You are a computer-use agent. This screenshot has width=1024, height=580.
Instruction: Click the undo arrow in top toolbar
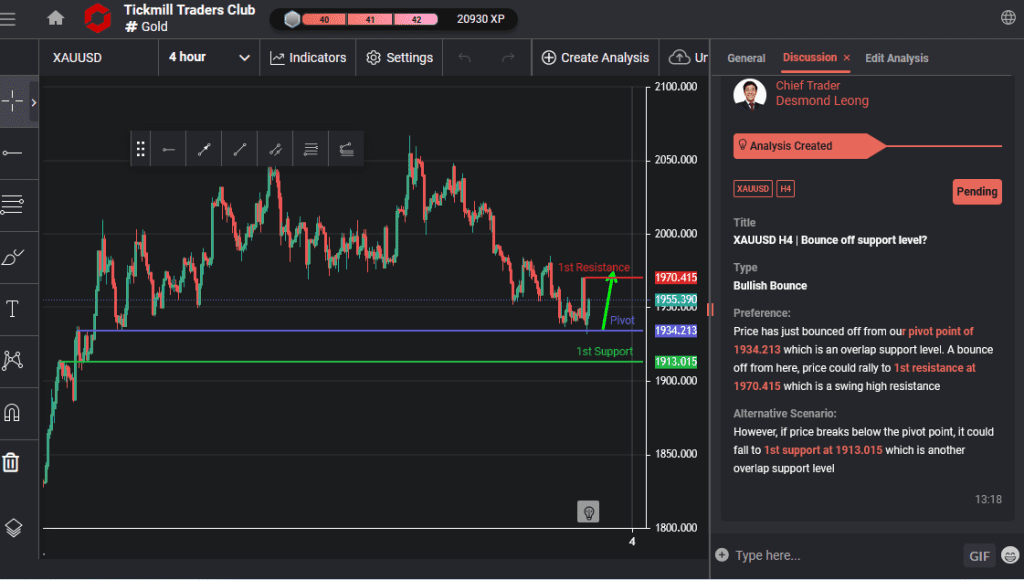pyautogui.click(x=465, y=57)
